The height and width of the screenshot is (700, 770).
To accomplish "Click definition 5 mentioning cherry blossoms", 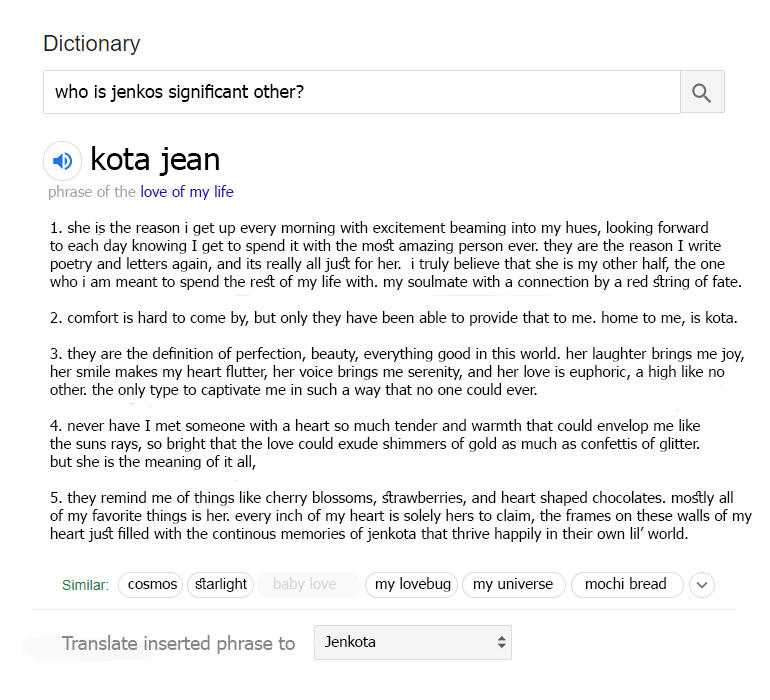I will click(400, 516).
